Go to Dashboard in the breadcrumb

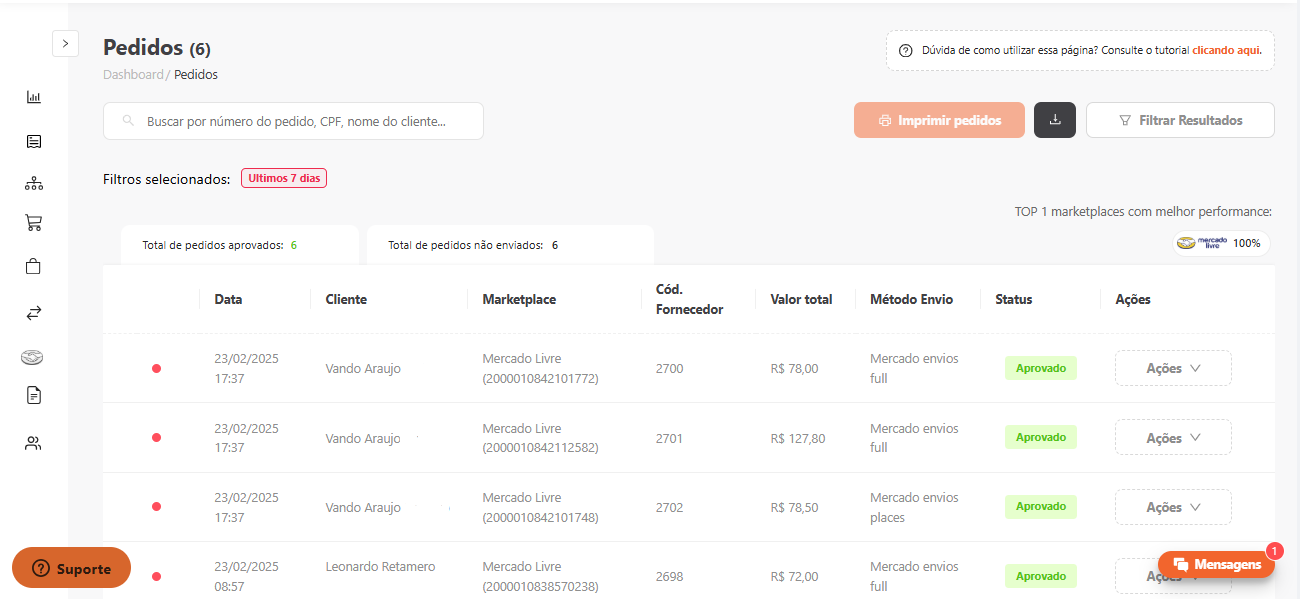133,75
